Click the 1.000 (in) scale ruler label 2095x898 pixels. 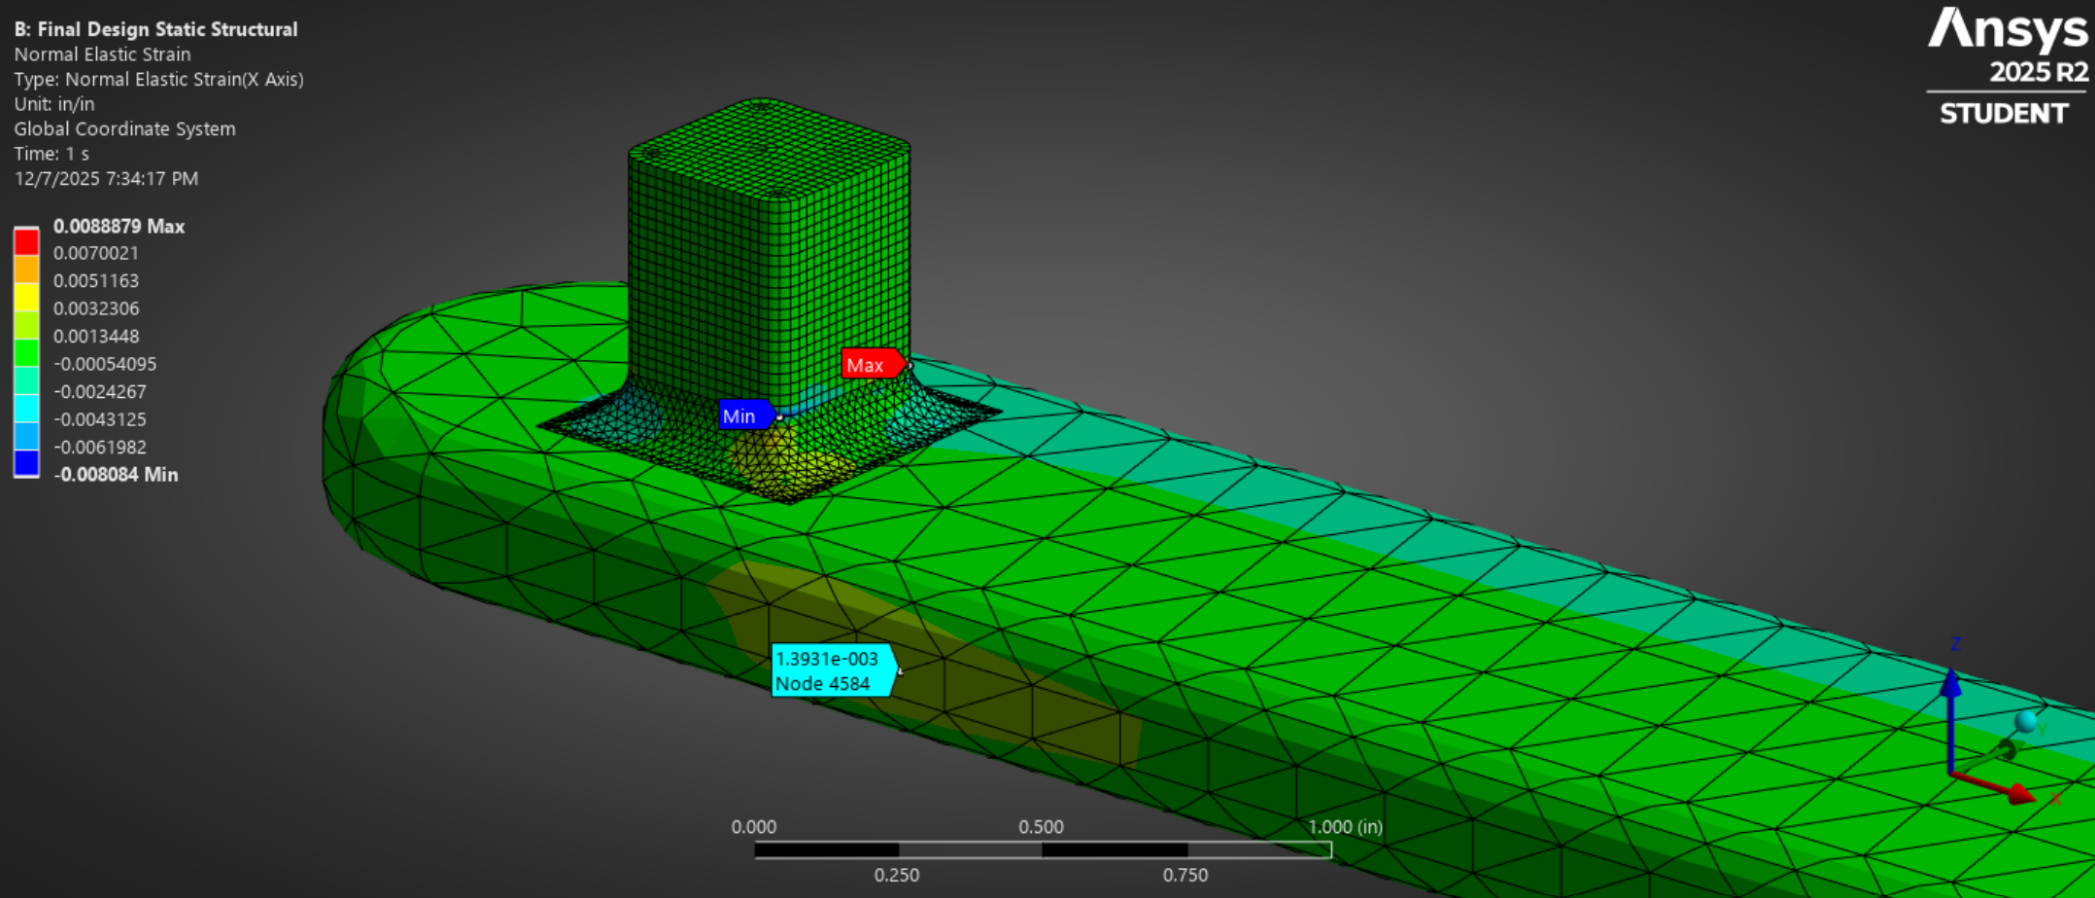click(x=1345, y=827)
